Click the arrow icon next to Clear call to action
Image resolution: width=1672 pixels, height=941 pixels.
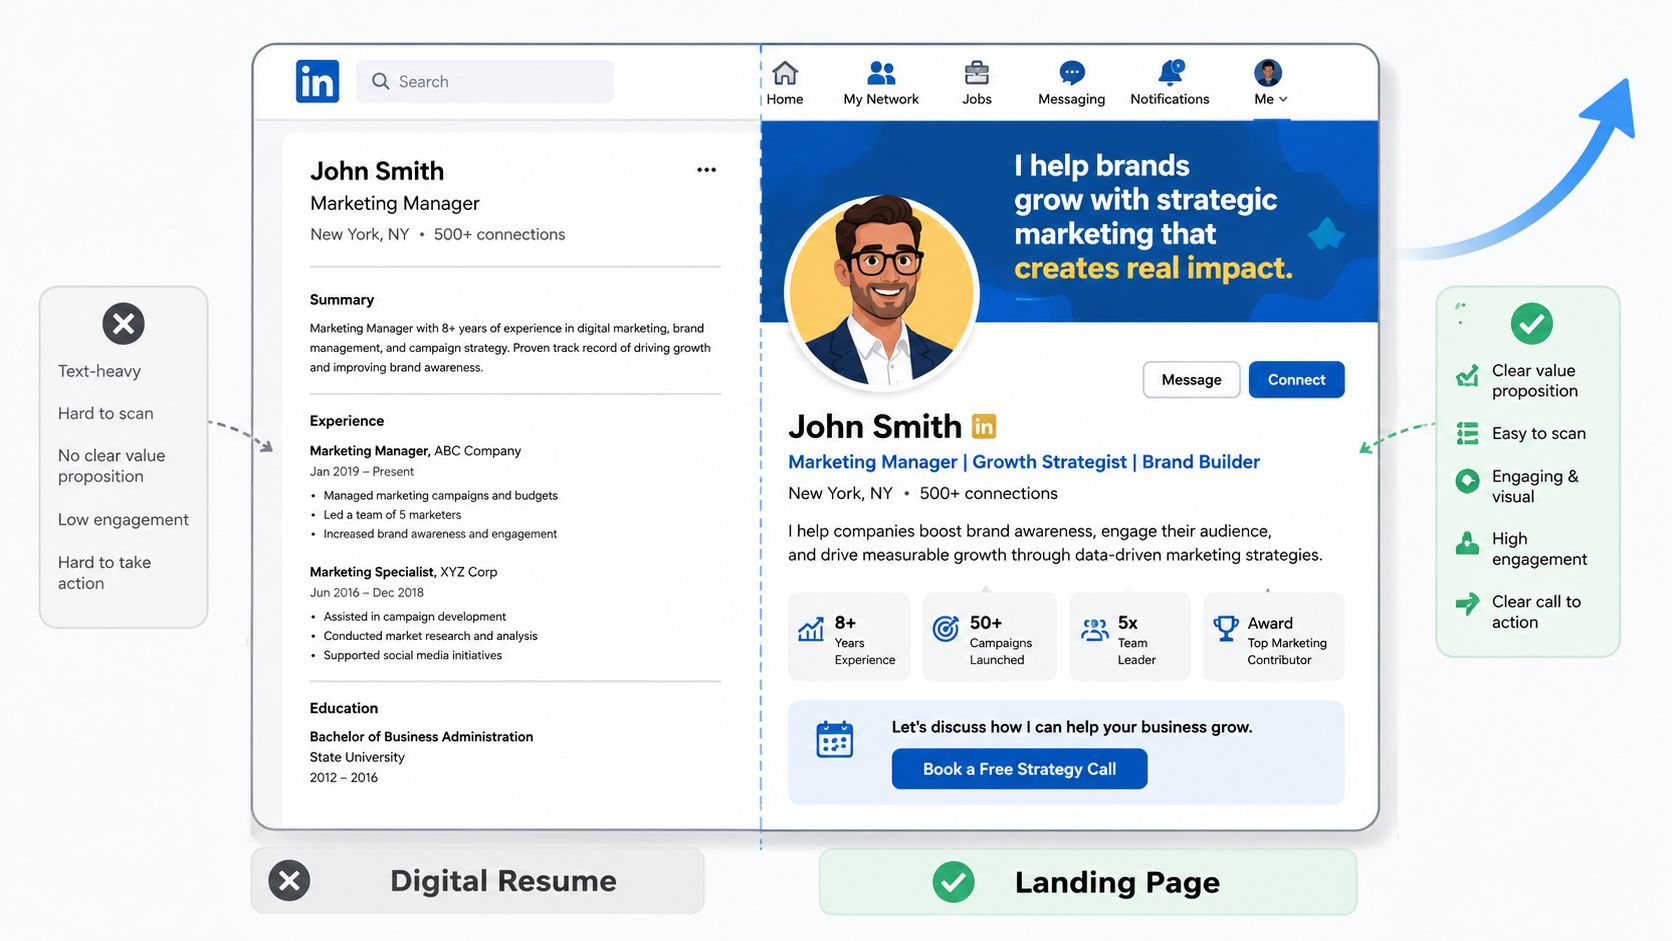pyautogui.click(x=1467, y=603)
